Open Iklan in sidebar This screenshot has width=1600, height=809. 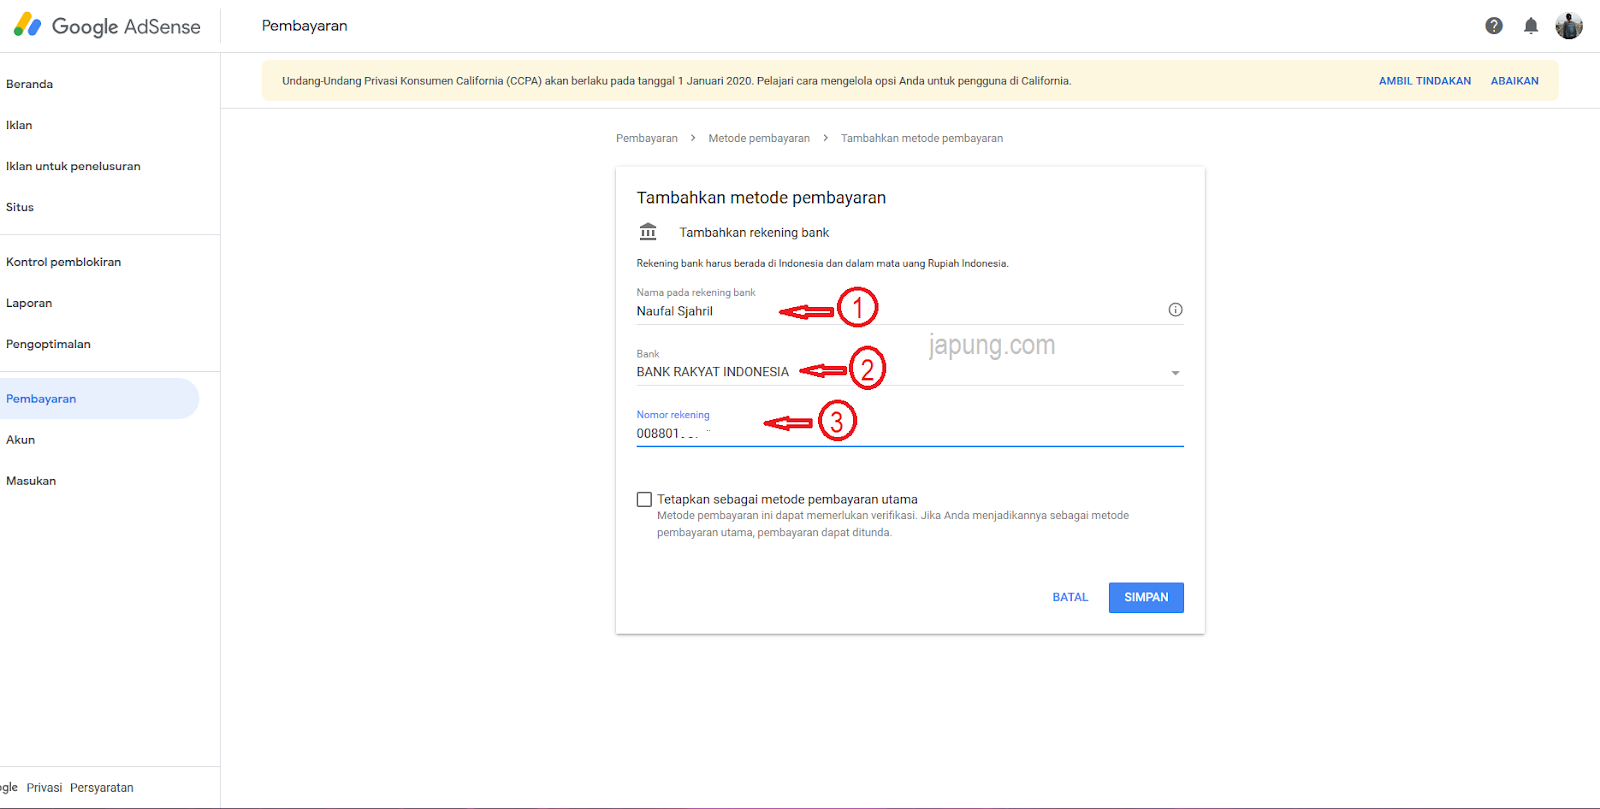[19, 125]
